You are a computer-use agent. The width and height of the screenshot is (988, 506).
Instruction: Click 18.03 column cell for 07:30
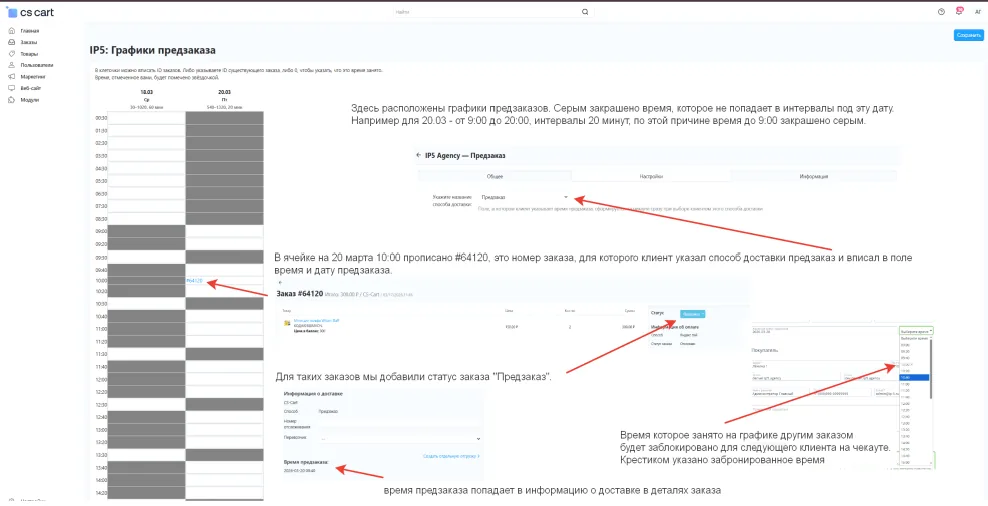pyautogui.click(x=146, y=206)
